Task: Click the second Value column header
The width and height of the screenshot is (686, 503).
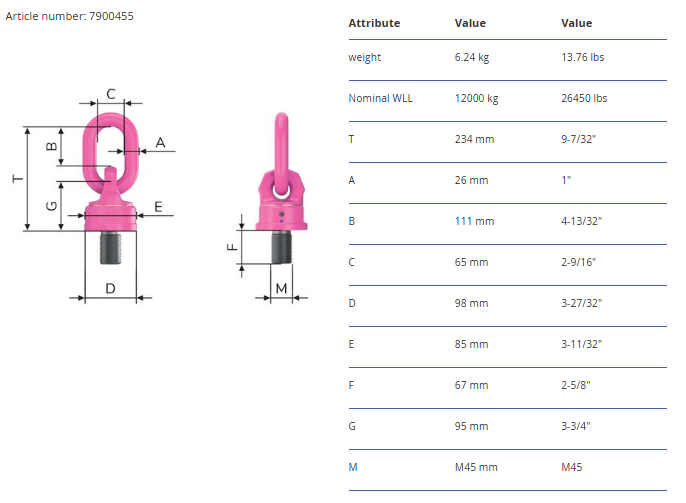Action: coord(577,23)
